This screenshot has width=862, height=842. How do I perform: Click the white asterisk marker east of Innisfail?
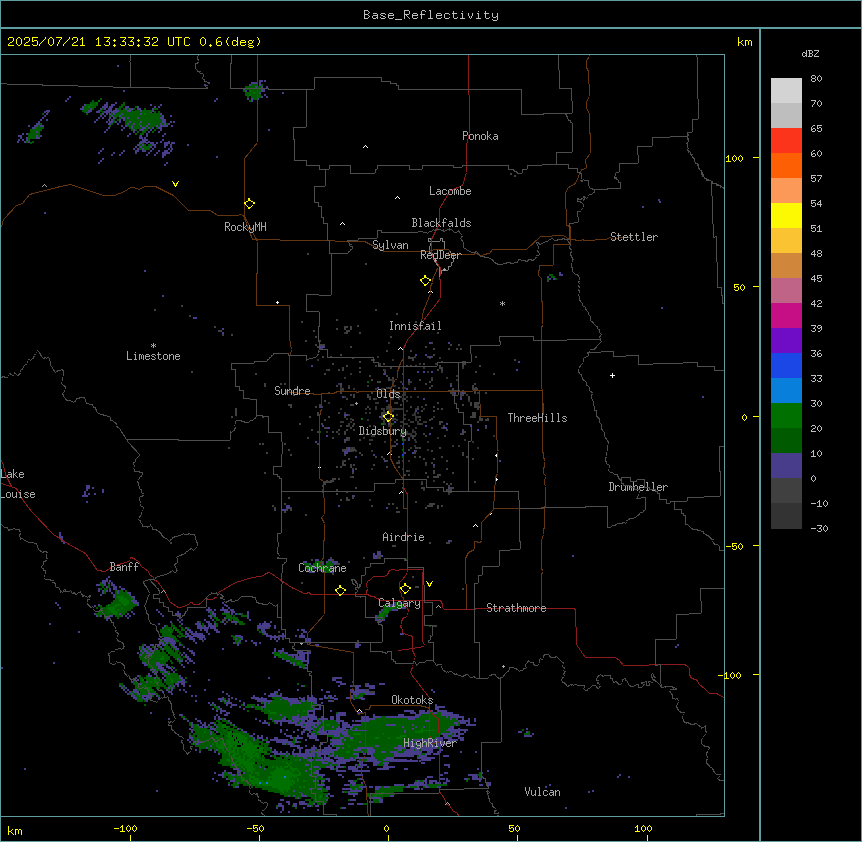tap(502, 303)
